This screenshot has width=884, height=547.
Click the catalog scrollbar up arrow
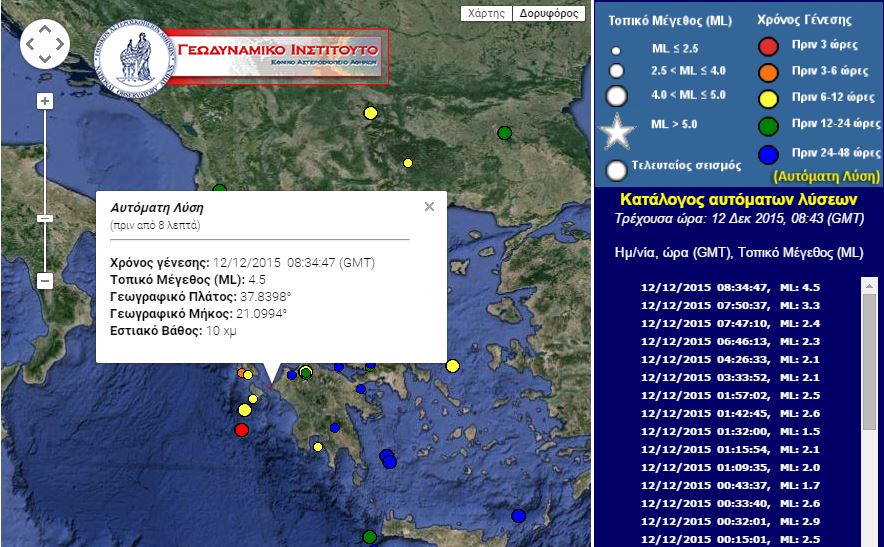tap(869, 285)
